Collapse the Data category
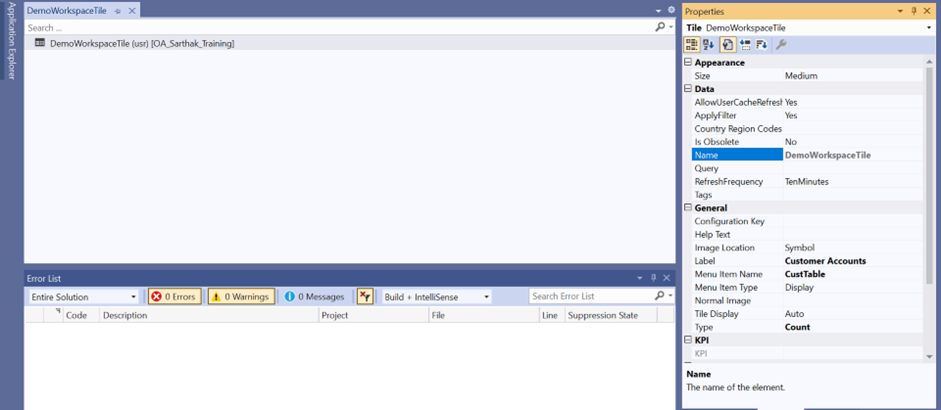 click(688, 89)
